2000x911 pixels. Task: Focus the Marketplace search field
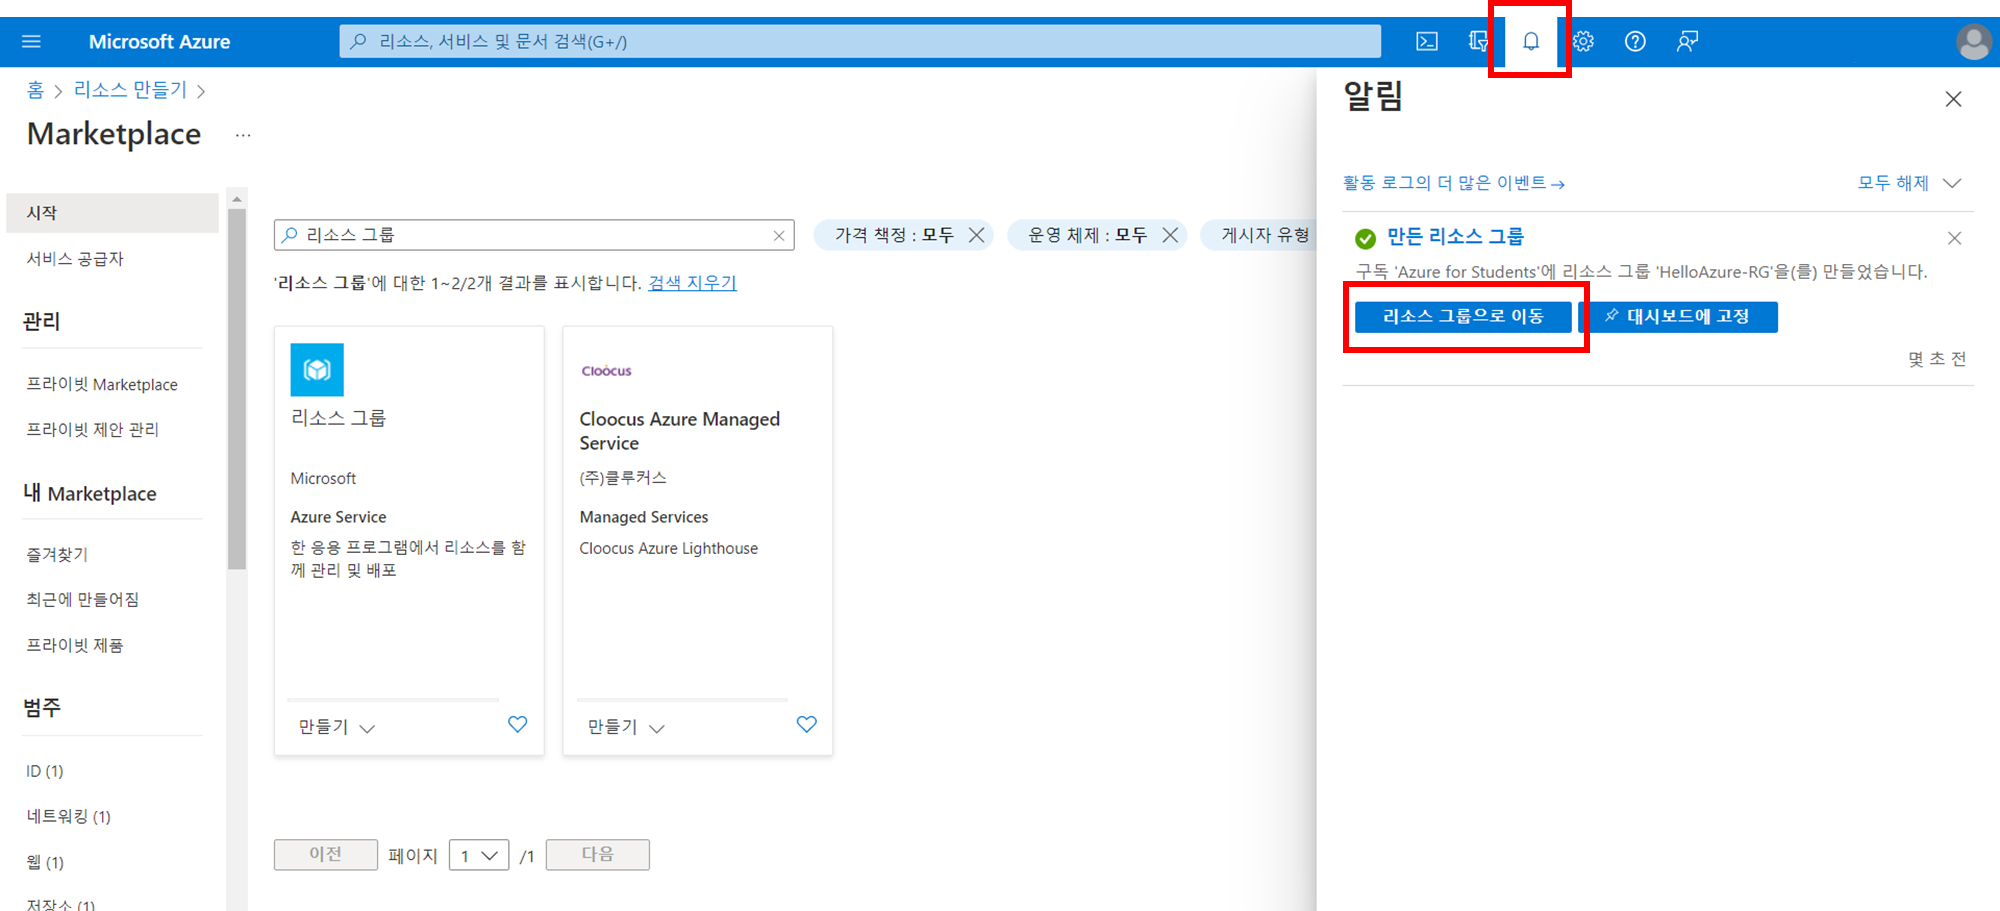[x=534, y=235]
